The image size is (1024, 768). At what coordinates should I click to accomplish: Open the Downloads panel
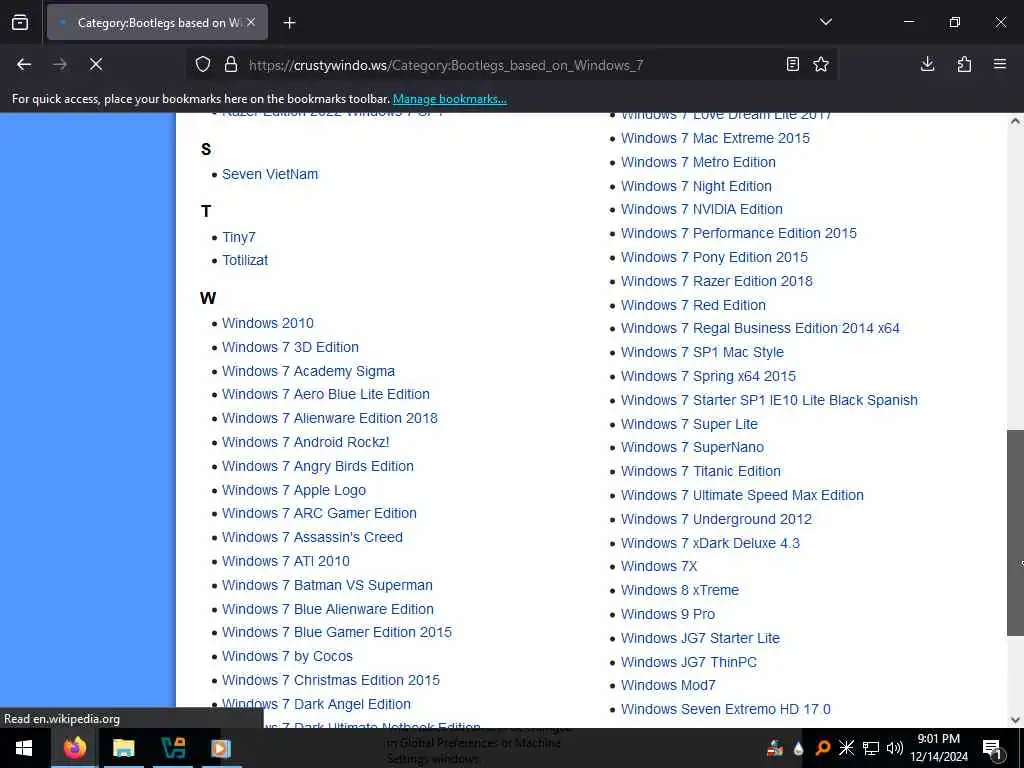927,64
